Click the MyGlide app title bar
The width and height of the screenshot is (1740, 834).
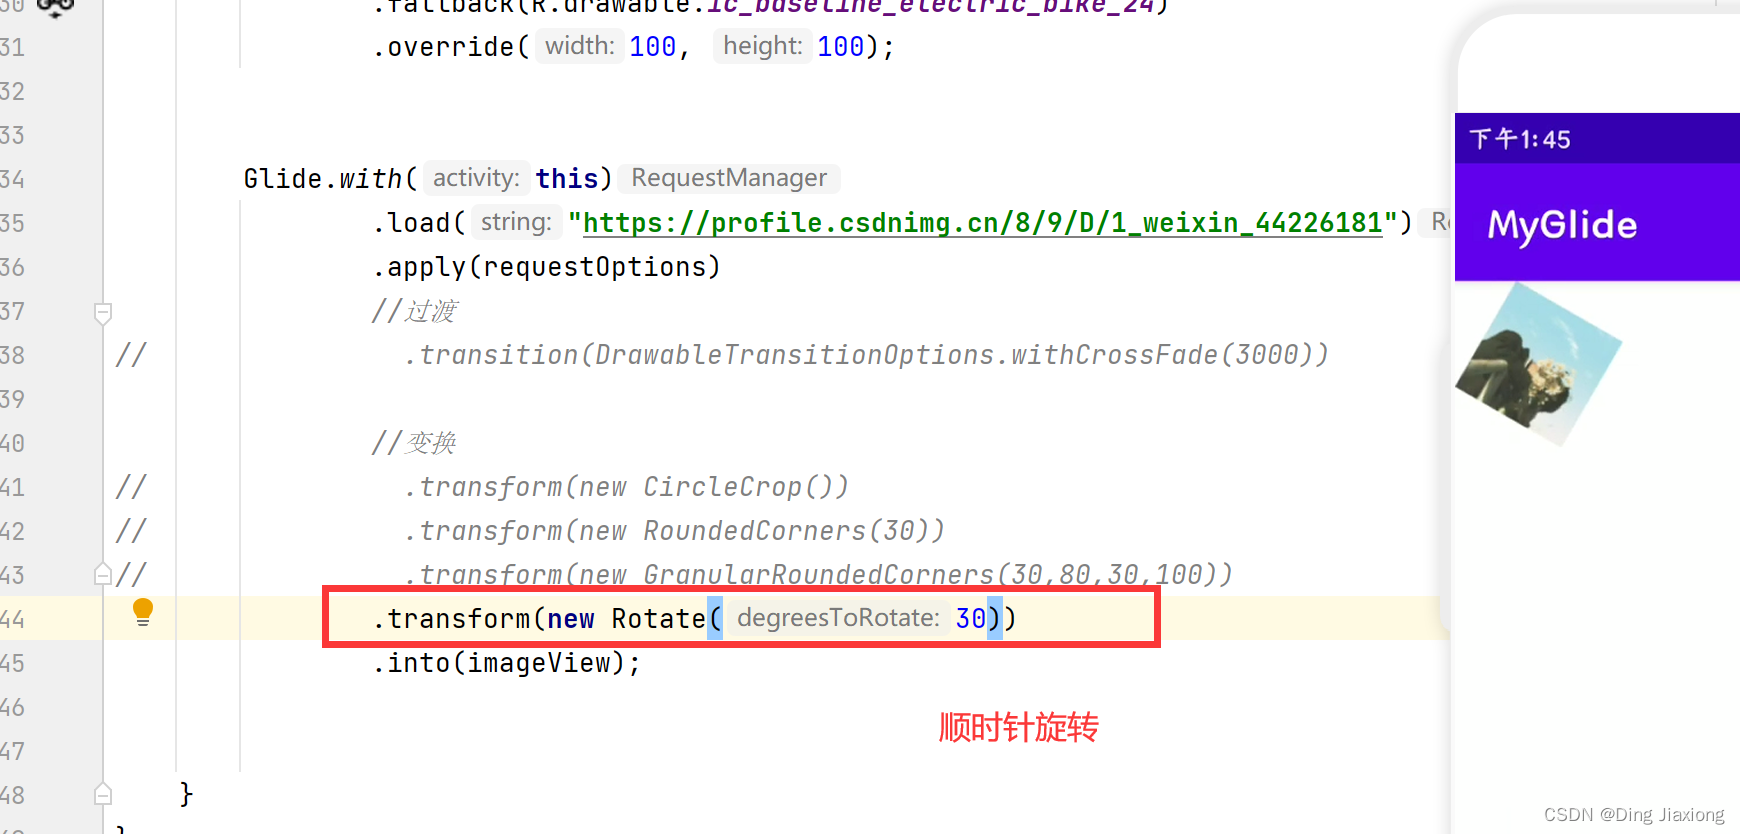point(1597,223)
